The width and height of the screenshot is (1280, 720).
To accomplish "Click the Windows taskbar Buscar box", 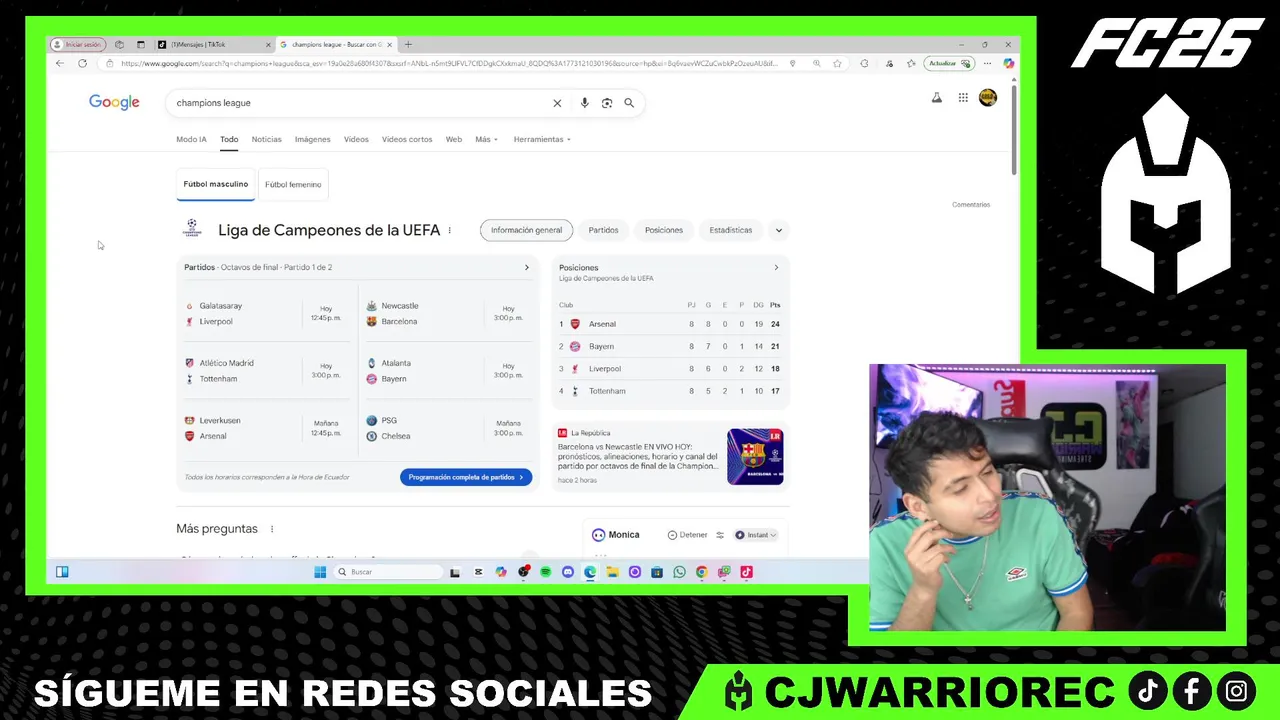I will tap(388, 572).
